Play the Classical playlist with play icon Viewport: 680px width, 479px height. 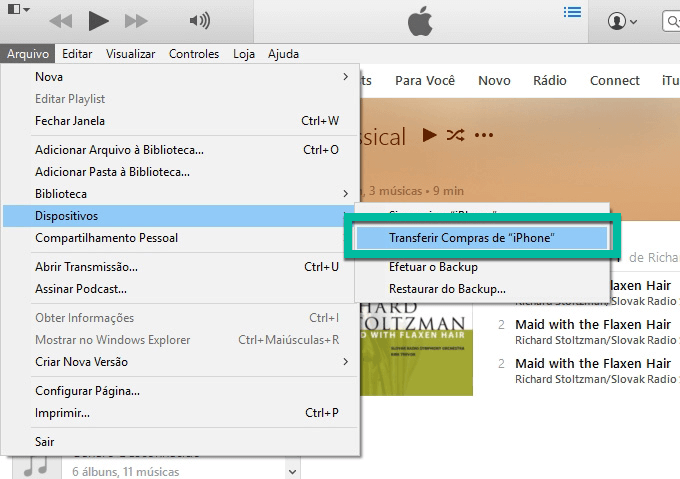(429, 135)
